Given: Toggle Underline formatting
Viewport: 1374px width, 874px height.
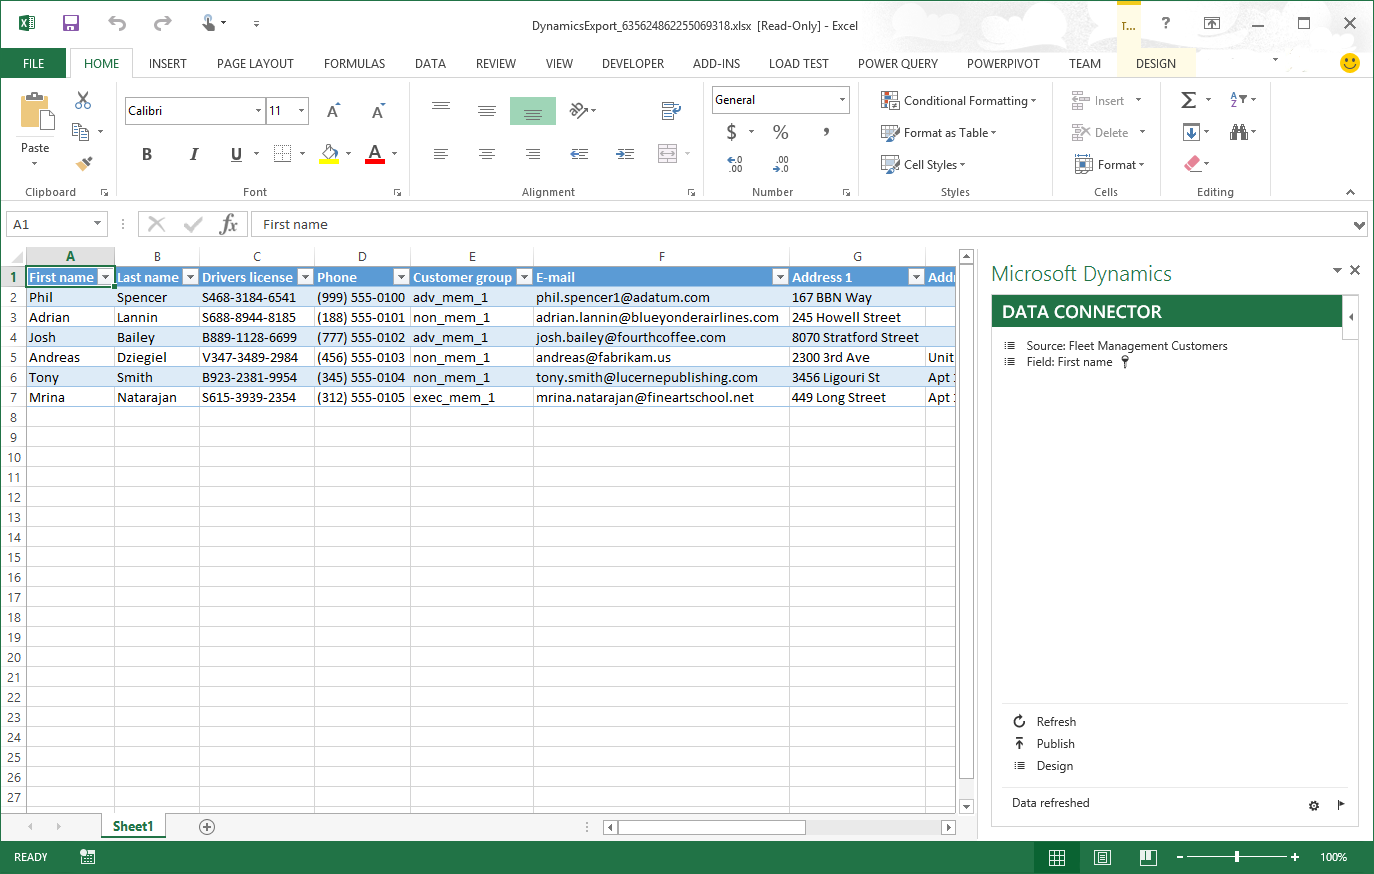Looking at the screenshot, I should tap(236, 154).
